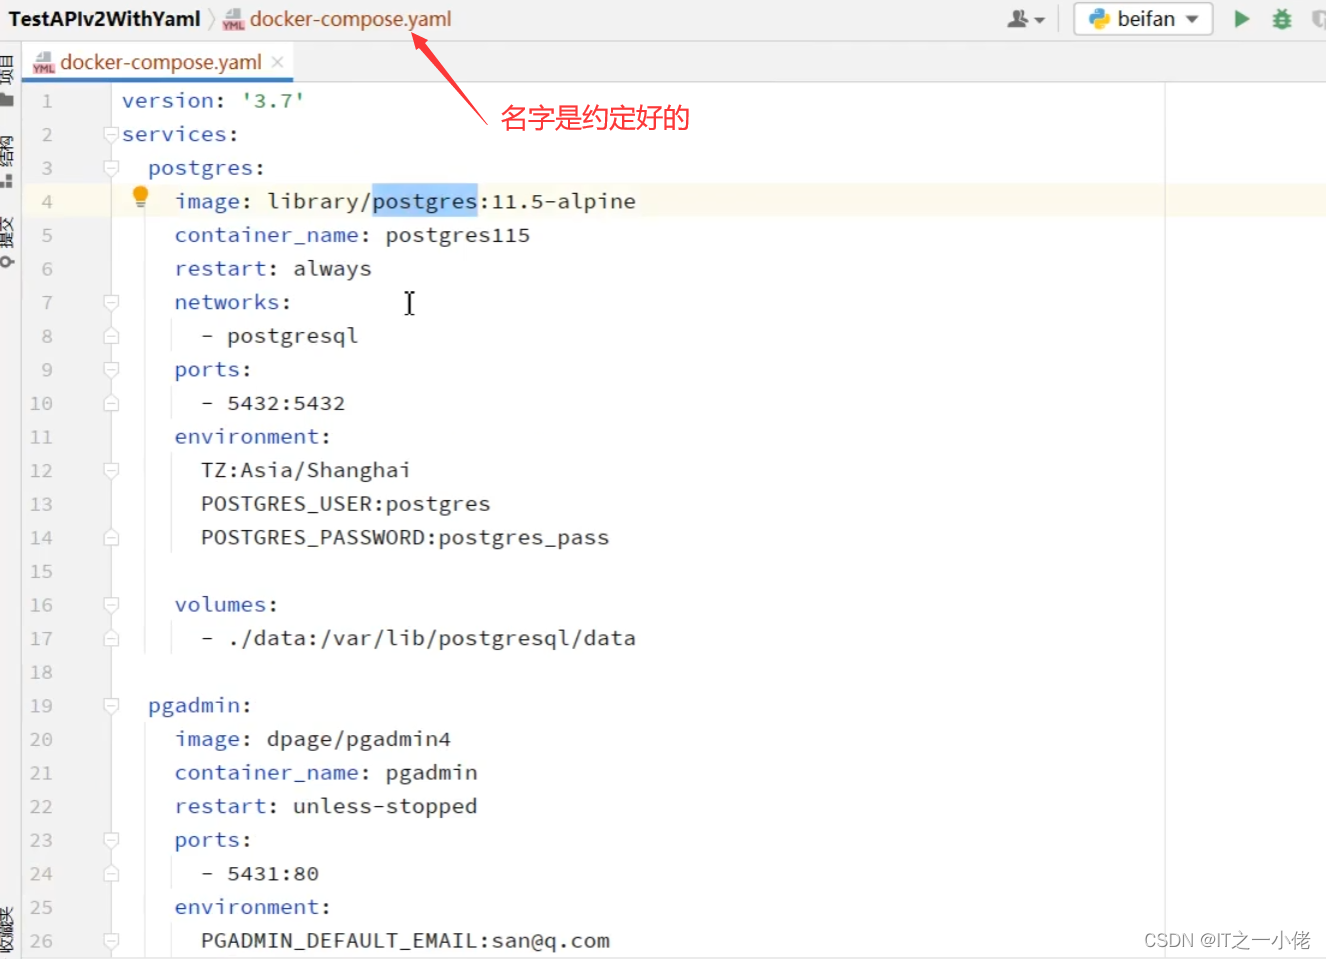Click POSTGRES_PASSWORD:postgres_pass line

coord(405,538)
